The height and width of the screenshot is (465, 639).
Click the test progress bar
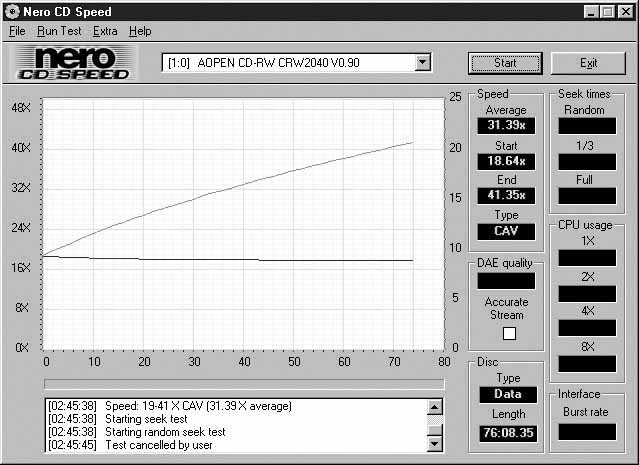[244, 384]
